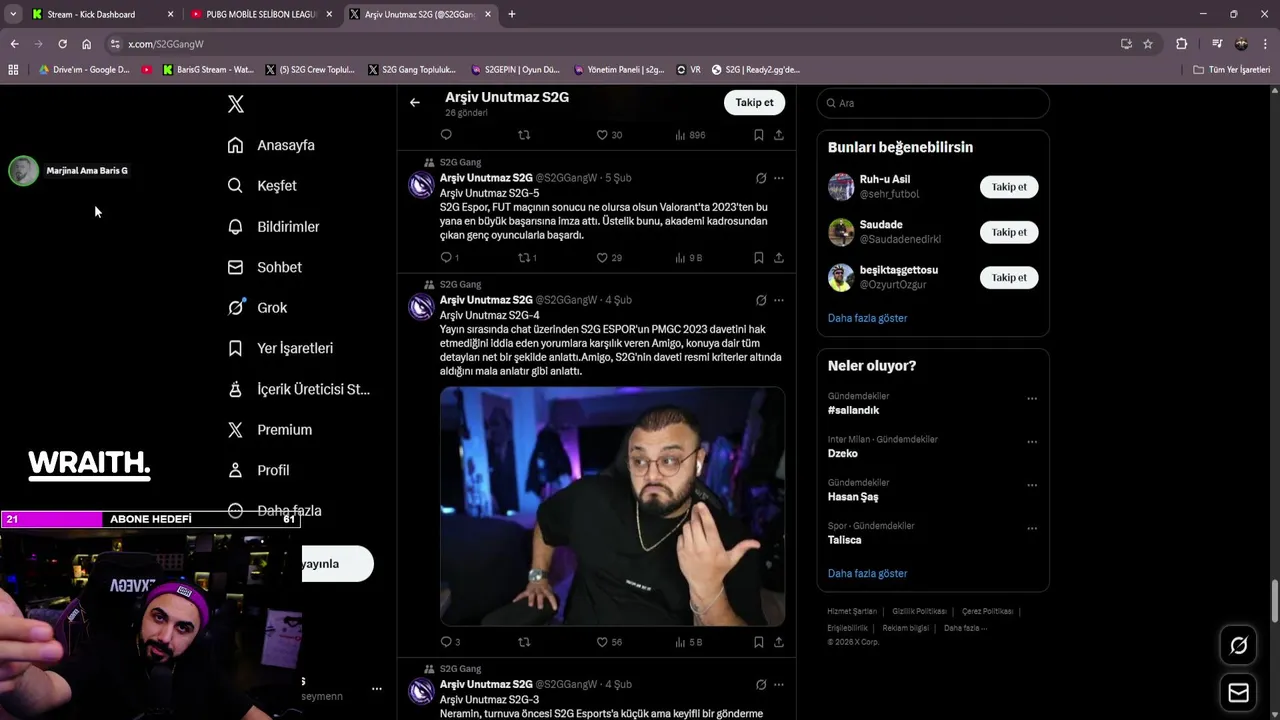
Task: Follow Ruh-u Asil with Takip et
Action: (1009, 187)
